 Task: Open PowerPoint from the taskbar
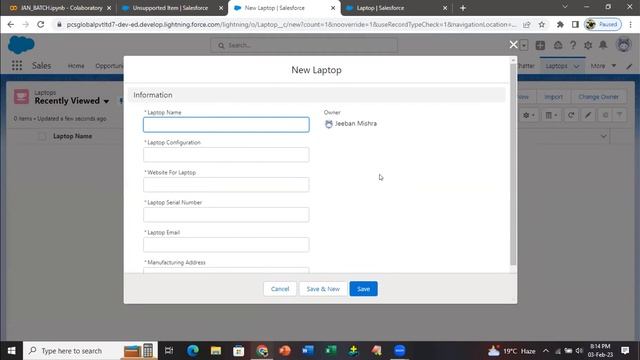[x=285, y=351]
